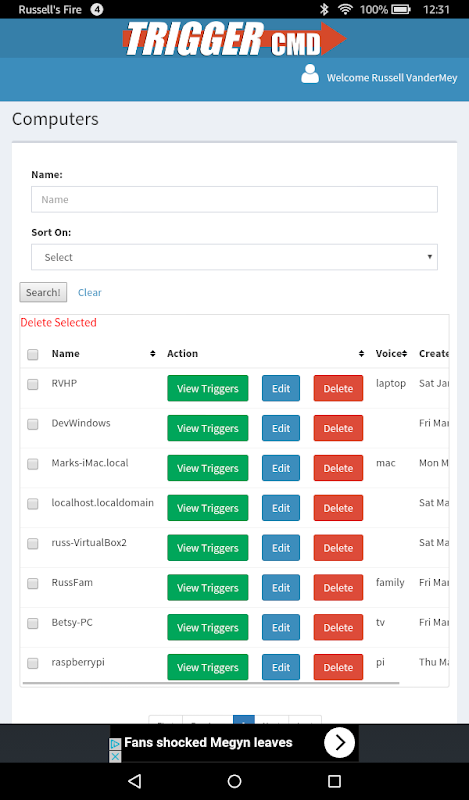Click the Delete Selected link
The width and height of the screenshot is (469, 800).
click(x=59, y=322)
